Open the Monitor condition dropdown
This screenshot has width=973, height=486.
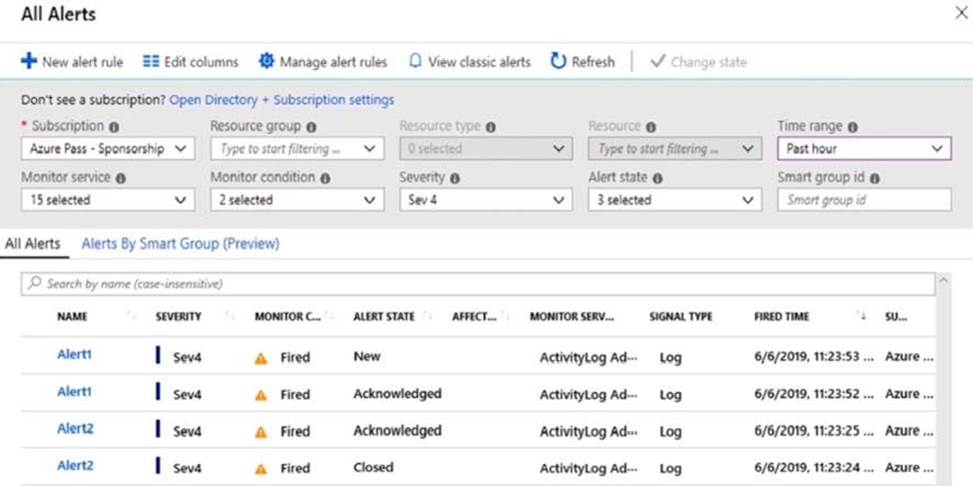point(296,200)
